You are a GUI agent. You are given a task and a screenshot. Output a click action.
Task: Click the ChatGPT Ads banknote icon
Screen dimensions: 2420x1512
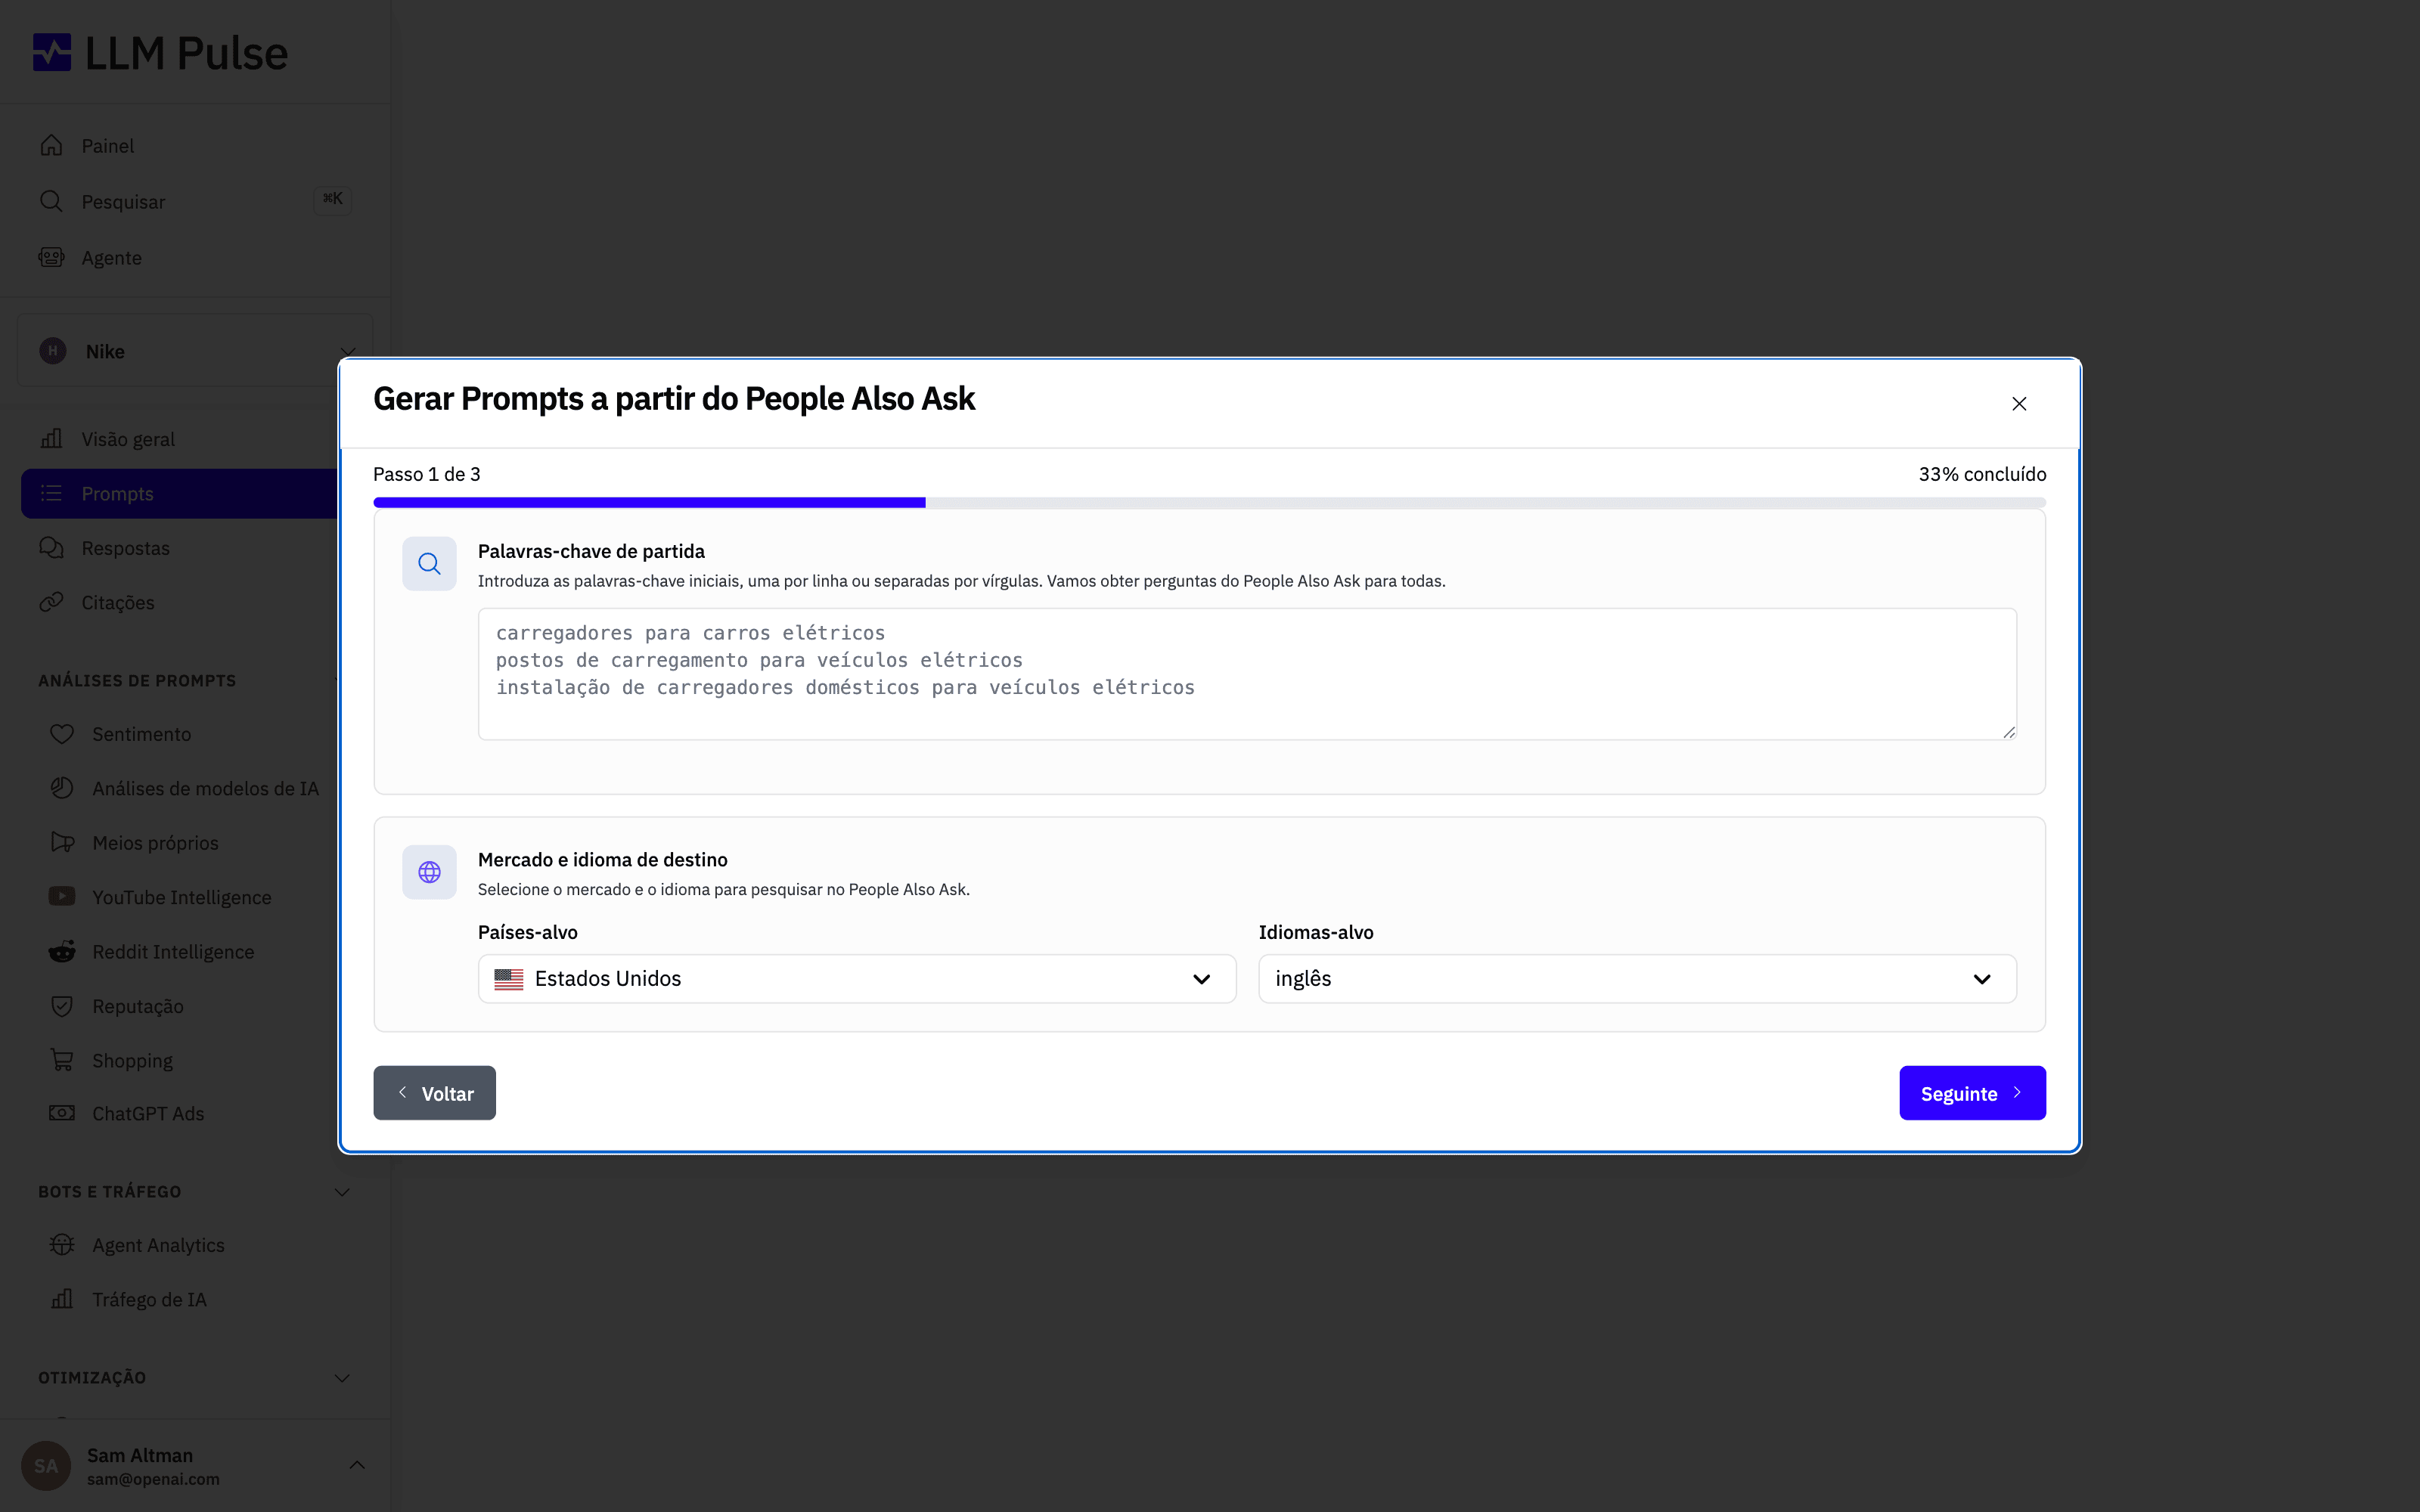click(62, 1113)
